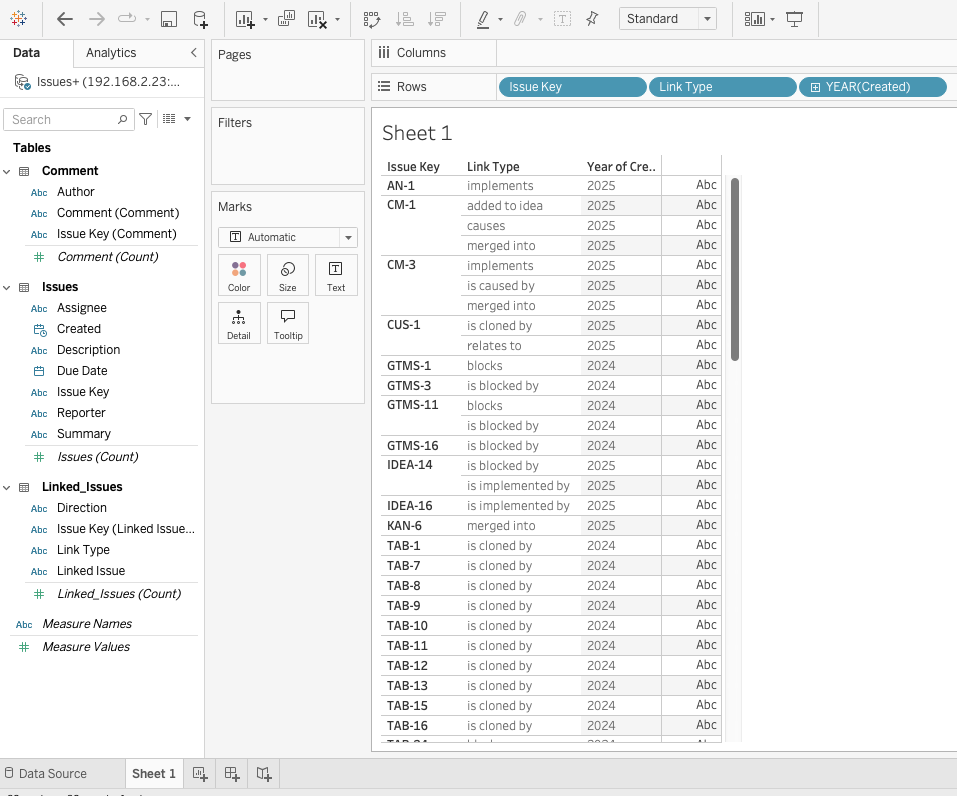
Task: Click the Presentation Mode icon
Action: [794, 19]
